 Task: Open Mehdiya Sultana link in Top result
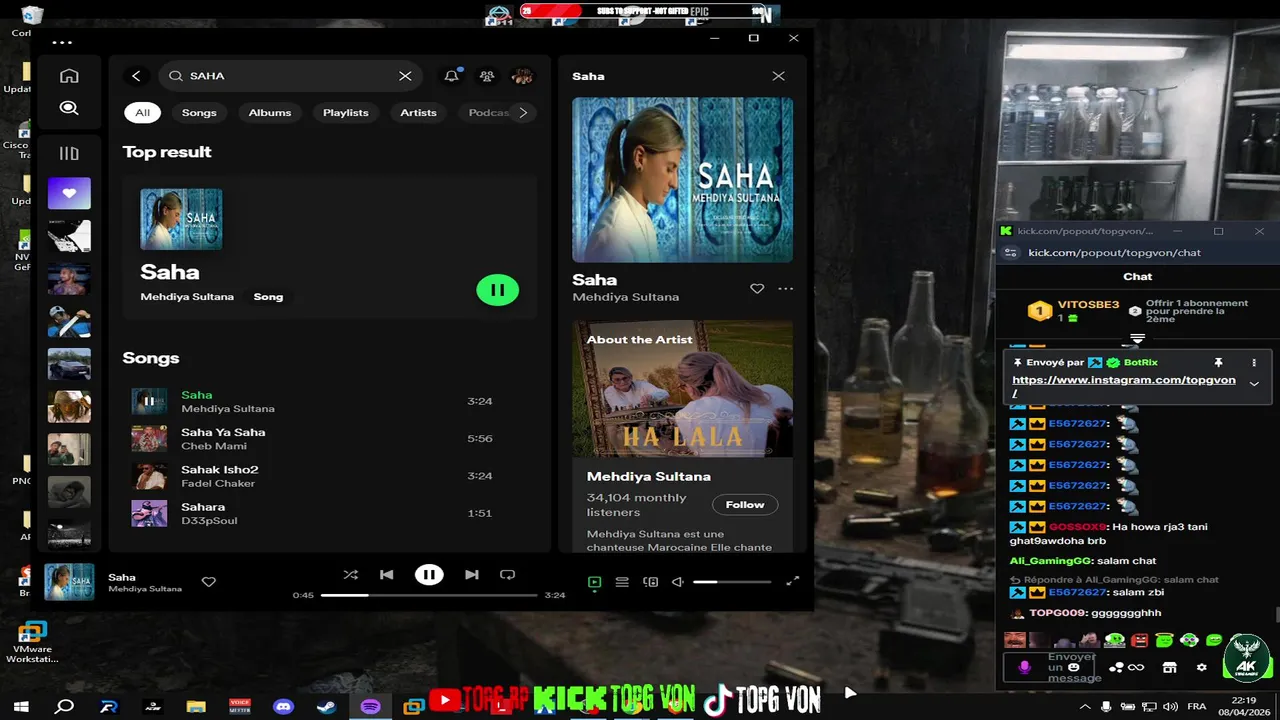coord(187,297)
